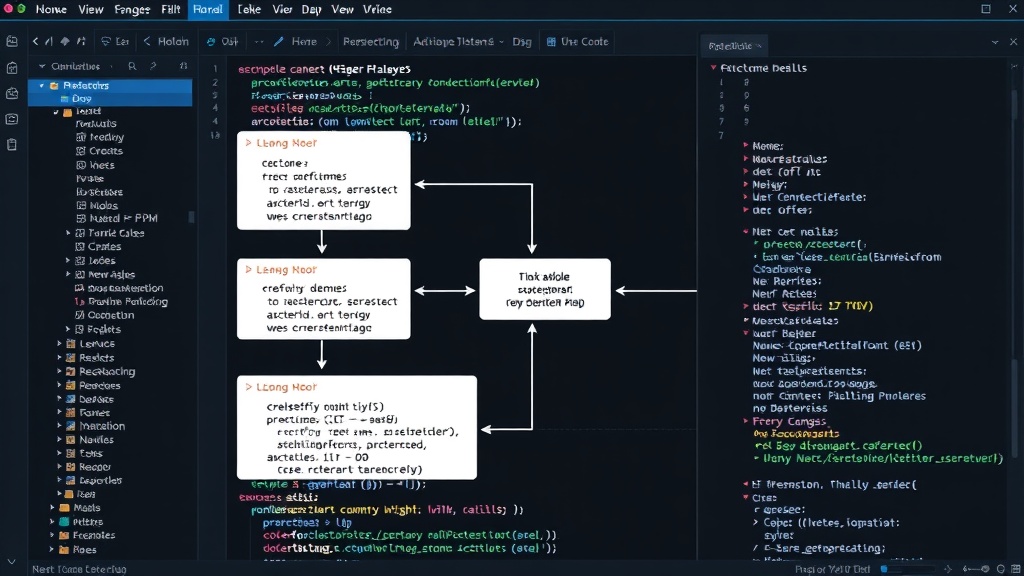1024x576 pixels.
Task: Switch to the Radedlidle tab
Action: click(x=735, y=46)
